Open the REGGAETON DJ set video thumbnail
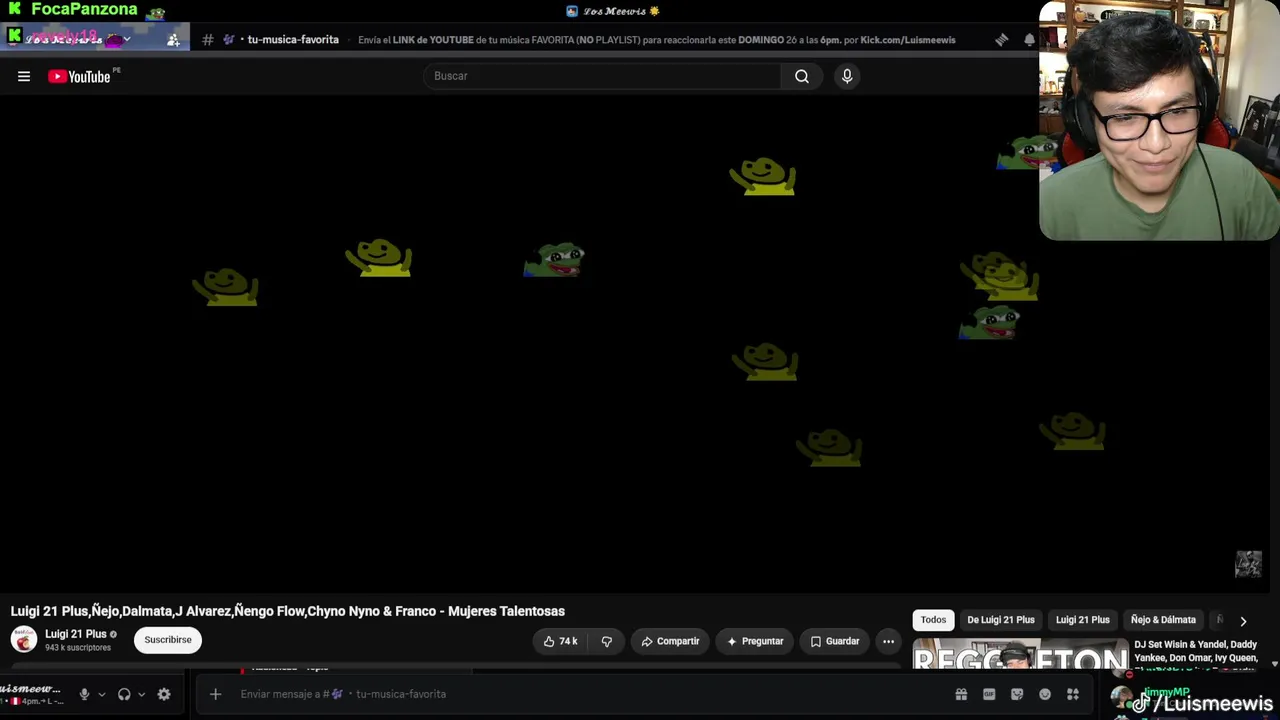The image size is (1280, 720). click(1020, 654)
